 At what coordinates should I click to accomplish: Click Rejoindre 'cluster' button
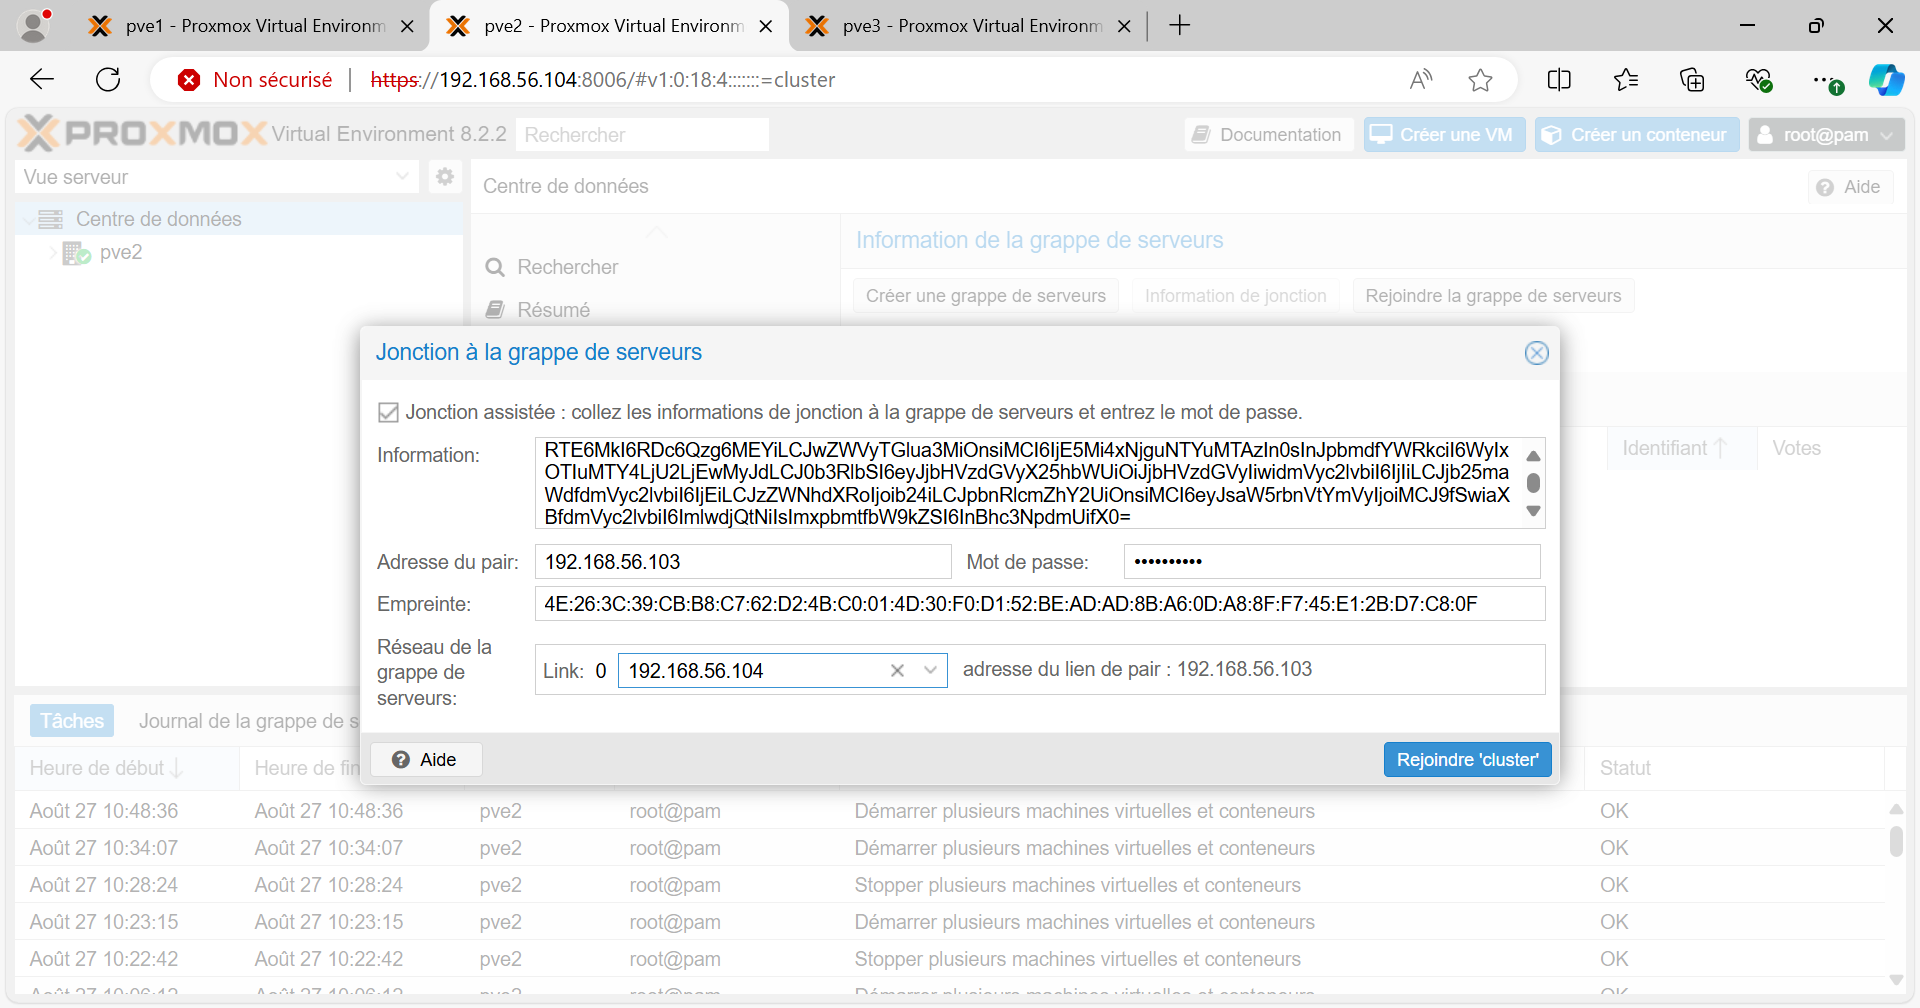pyautogui.click(x=1467, y=760)
